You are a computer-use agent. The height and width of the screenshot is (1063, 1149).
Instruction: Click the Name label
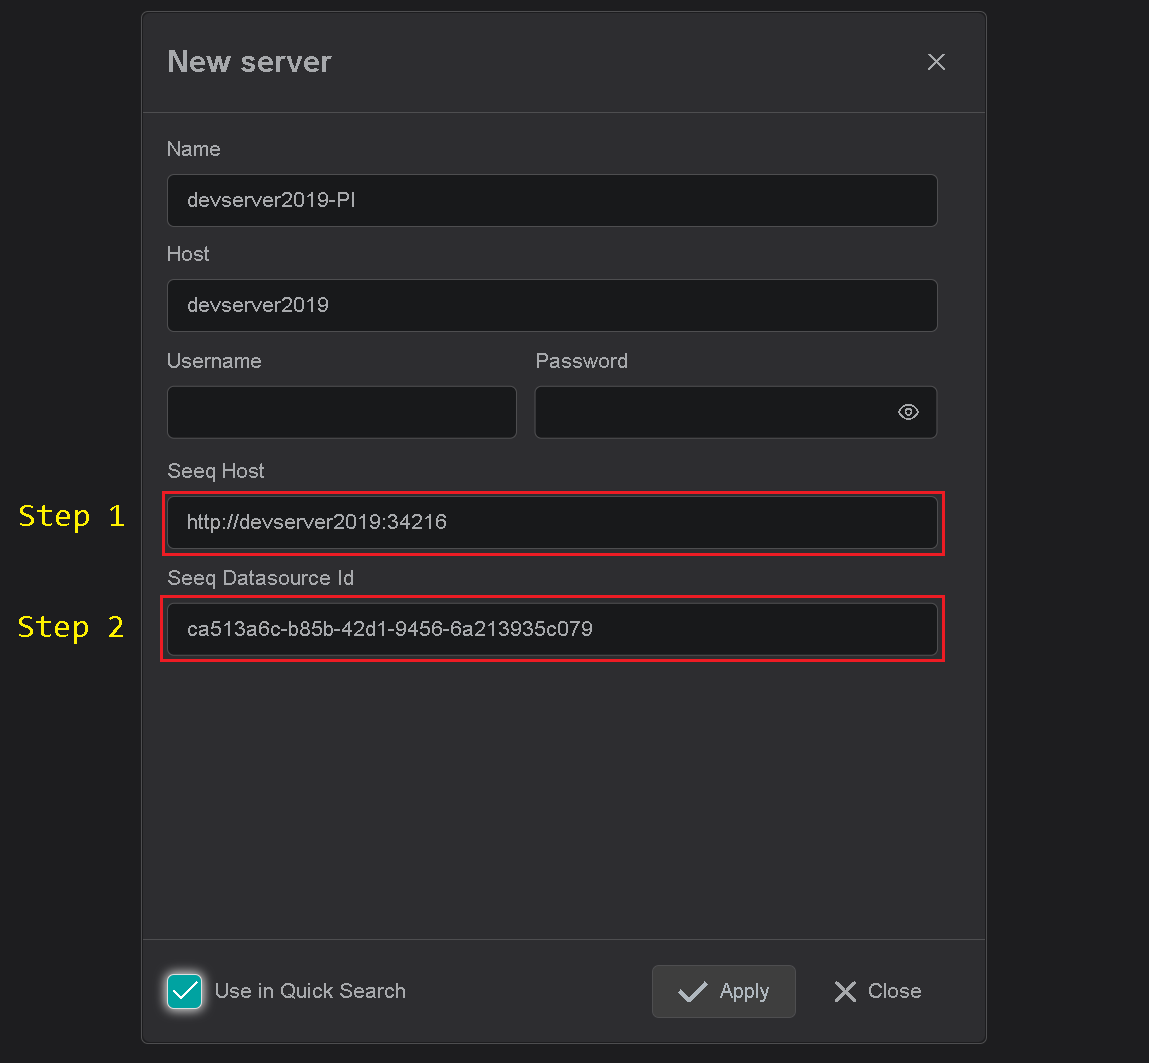(193, 149)
